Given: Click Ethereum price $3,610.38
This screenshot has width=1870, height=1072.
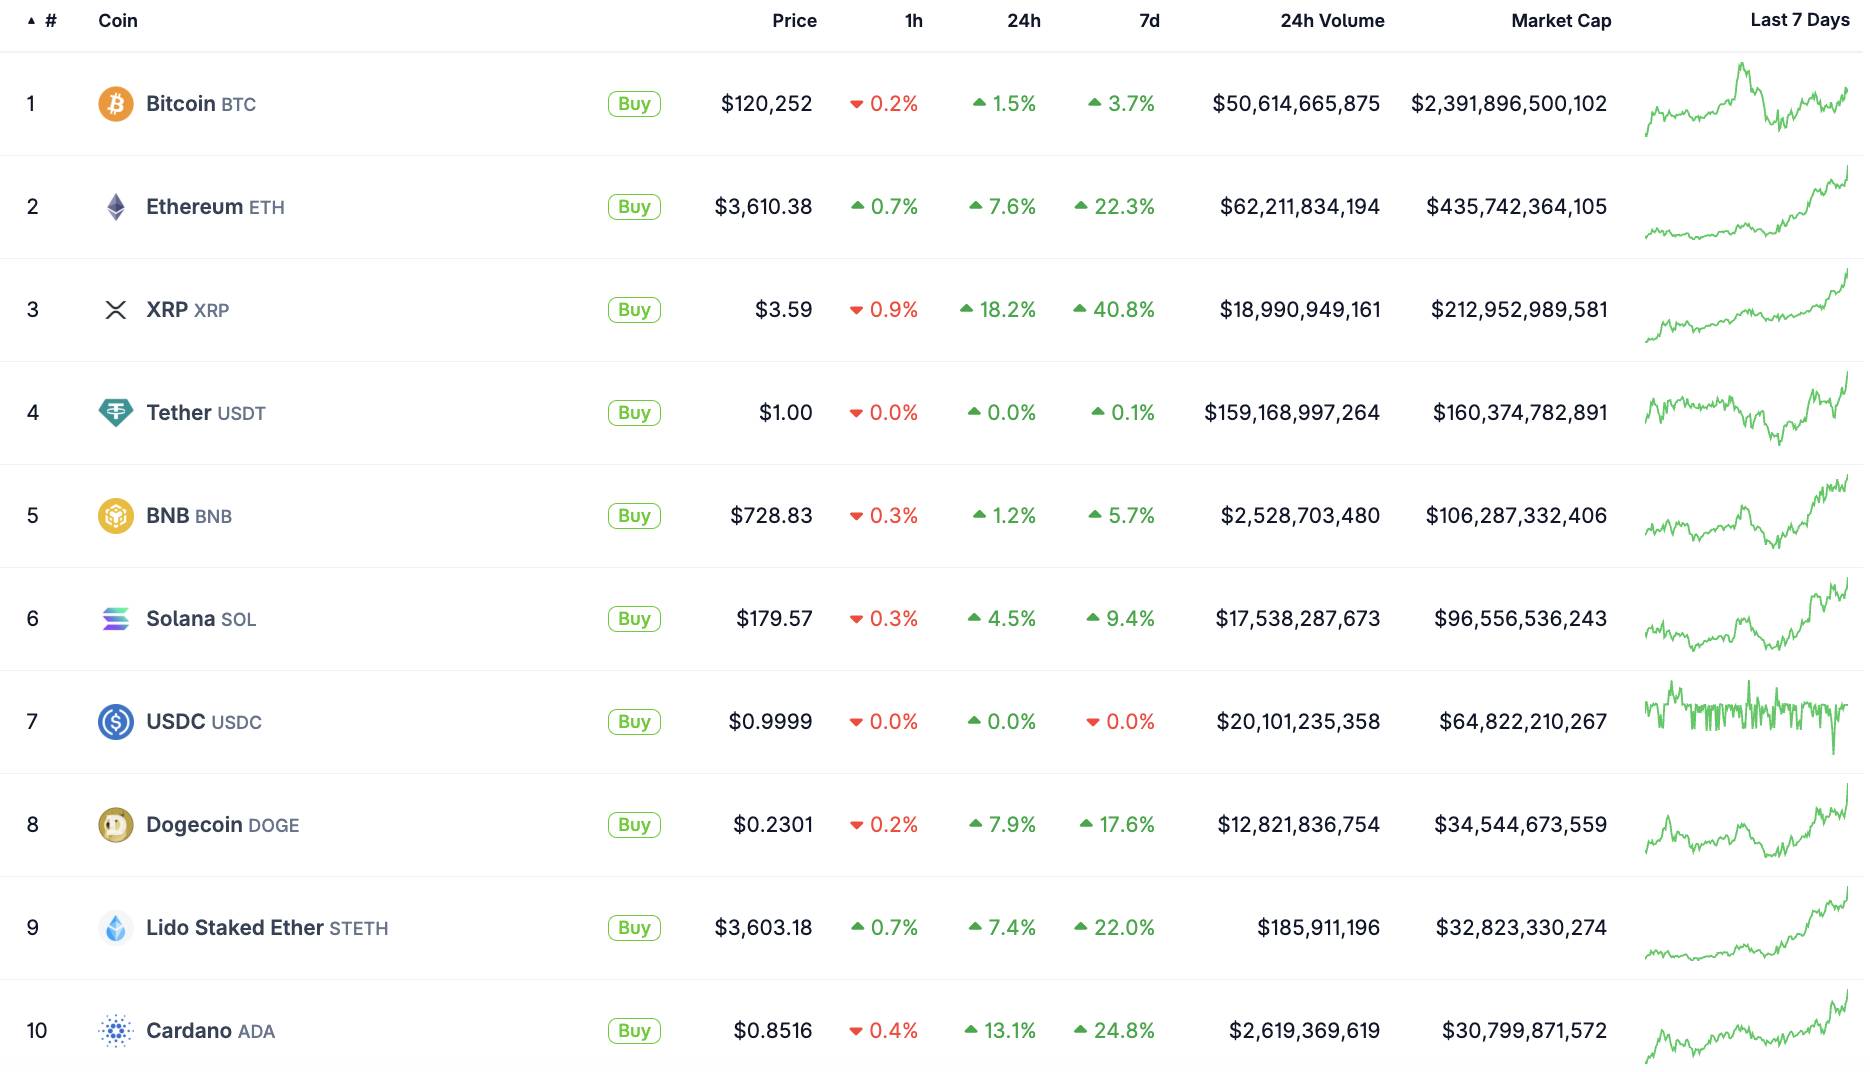Looking at the screenshot, I should click(x=763, y=207).
